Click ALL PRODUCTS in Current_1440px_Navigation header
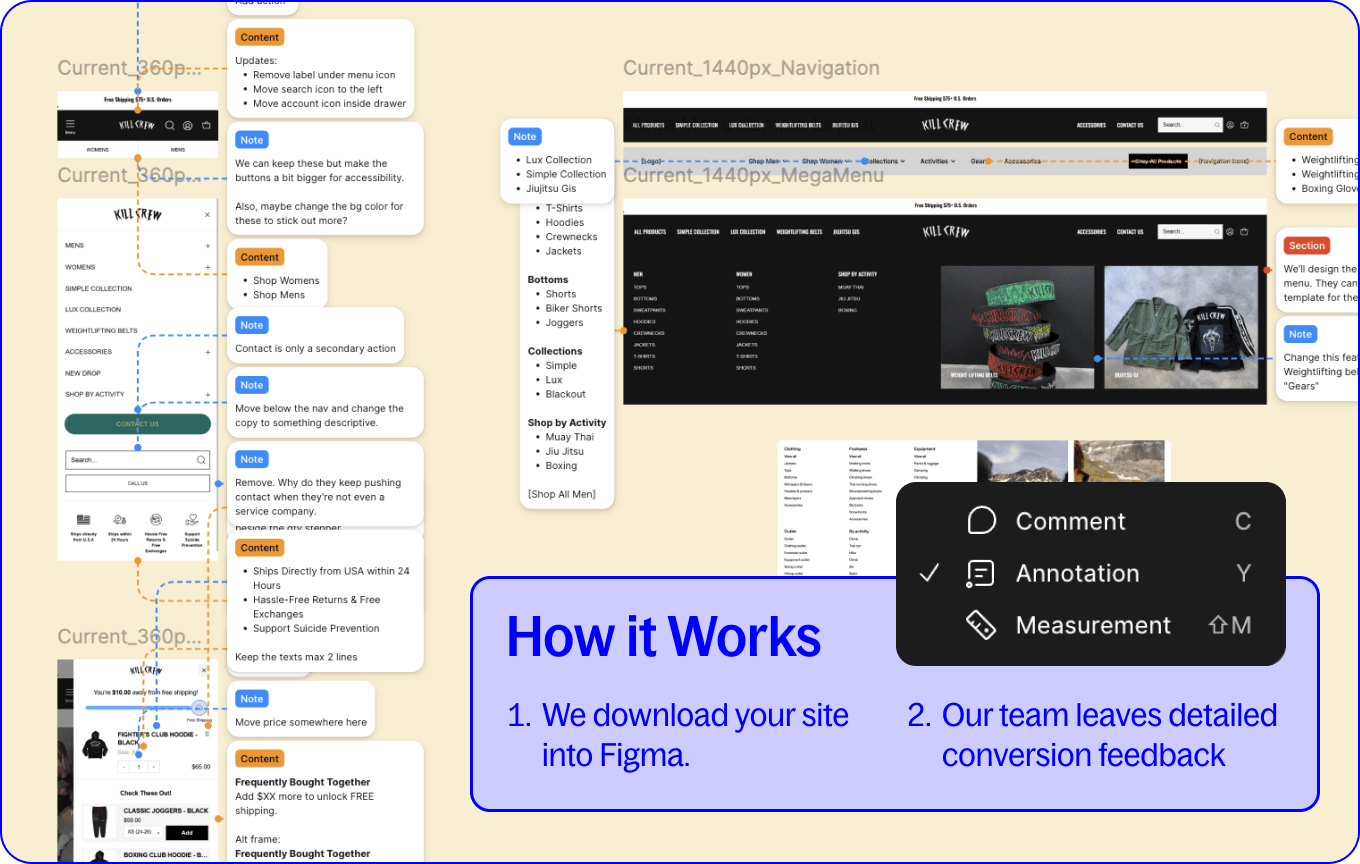Image resolution: width=1360 pixels, height=864 pixels. click(x=648, y=125)
